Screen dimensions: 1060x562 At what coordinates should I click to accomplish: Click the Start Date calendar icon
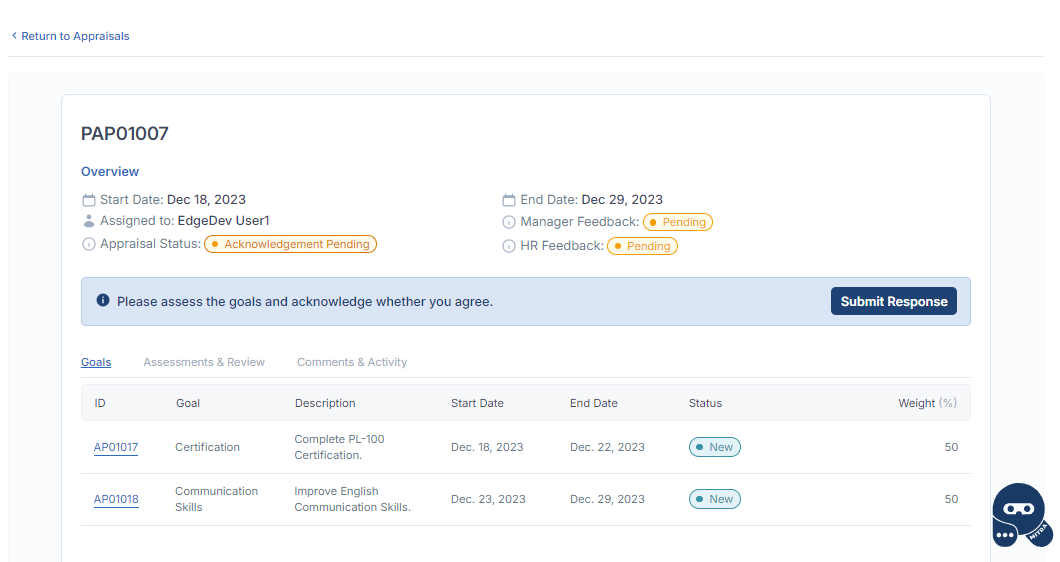[x=89, y=200]
